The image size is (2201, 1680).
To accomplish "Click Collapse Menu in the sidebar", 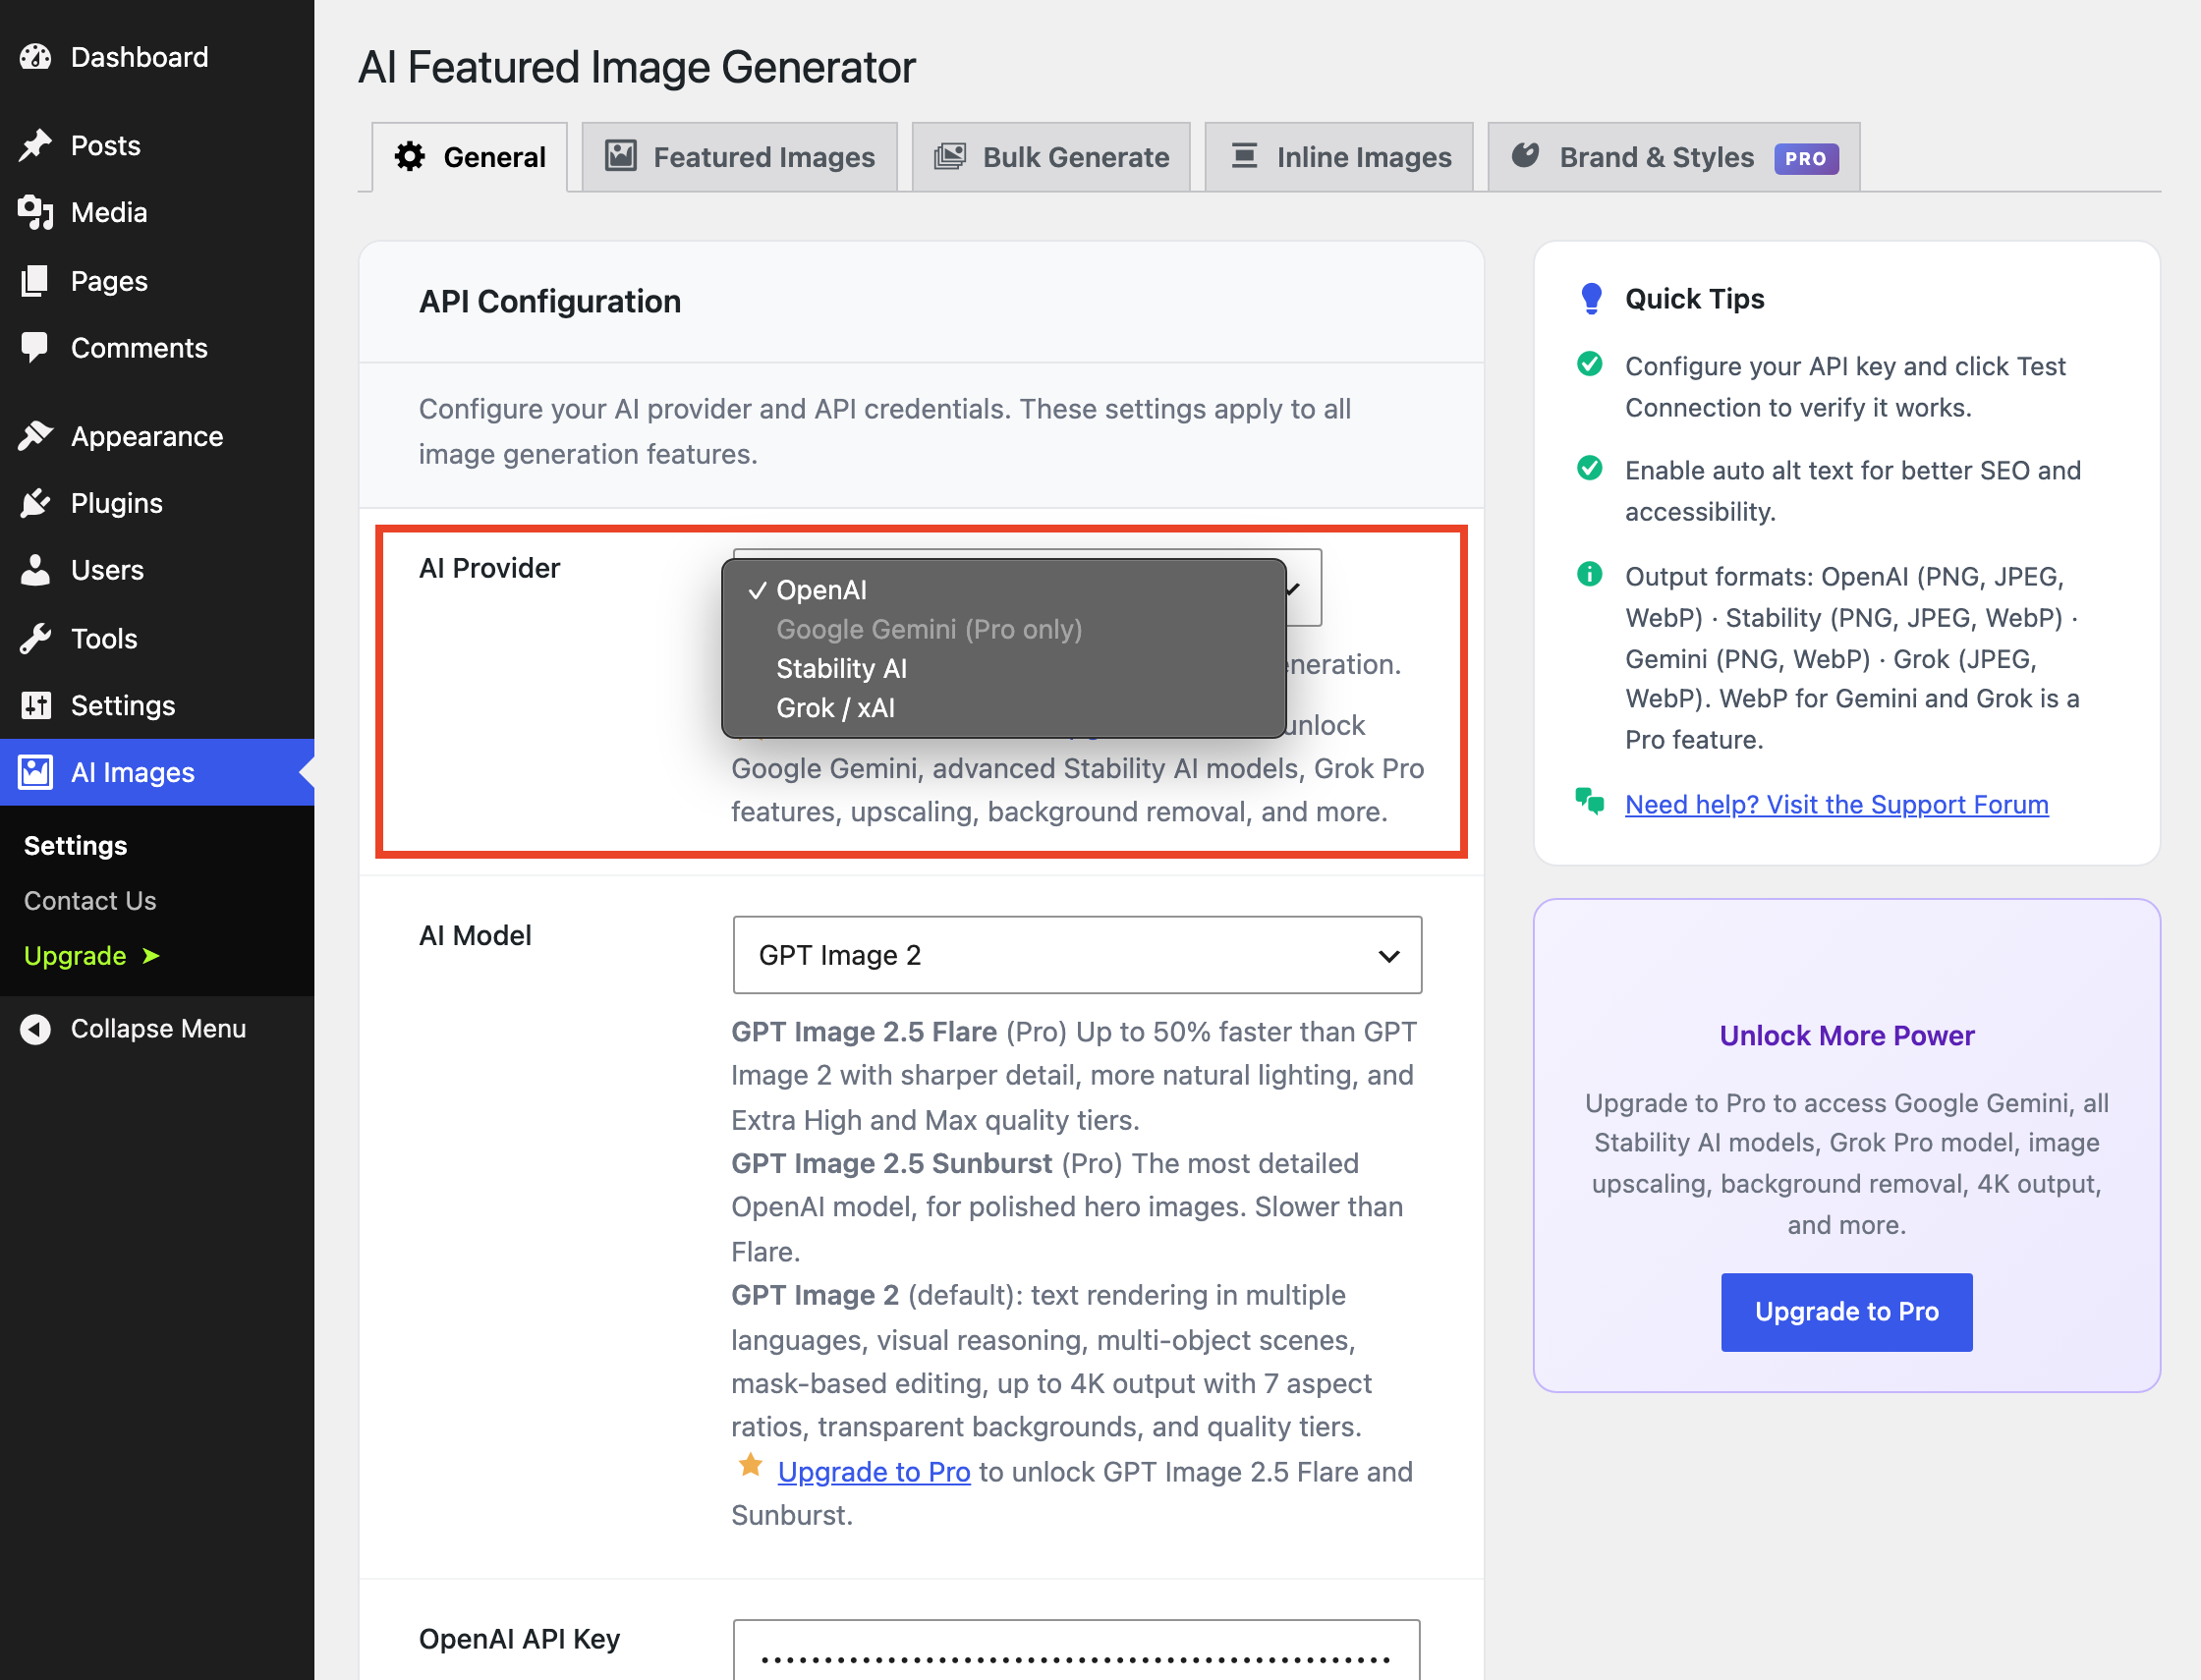I will [157, 1029].
